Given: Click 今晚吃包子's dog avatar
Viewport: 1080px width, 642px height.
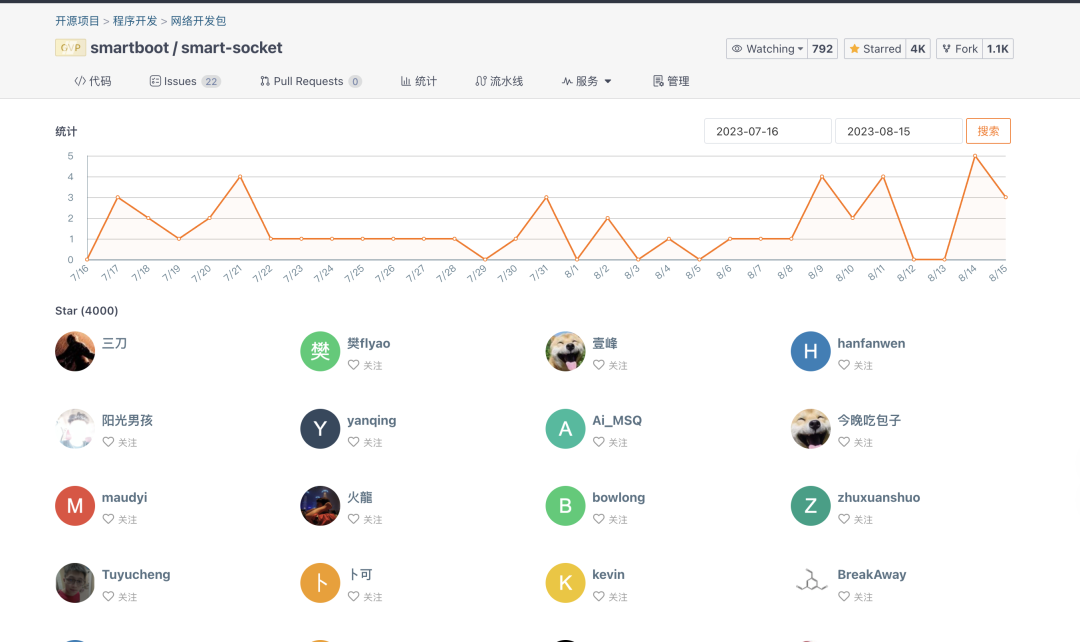Looking at the screenshot, I should click(811, 428).
